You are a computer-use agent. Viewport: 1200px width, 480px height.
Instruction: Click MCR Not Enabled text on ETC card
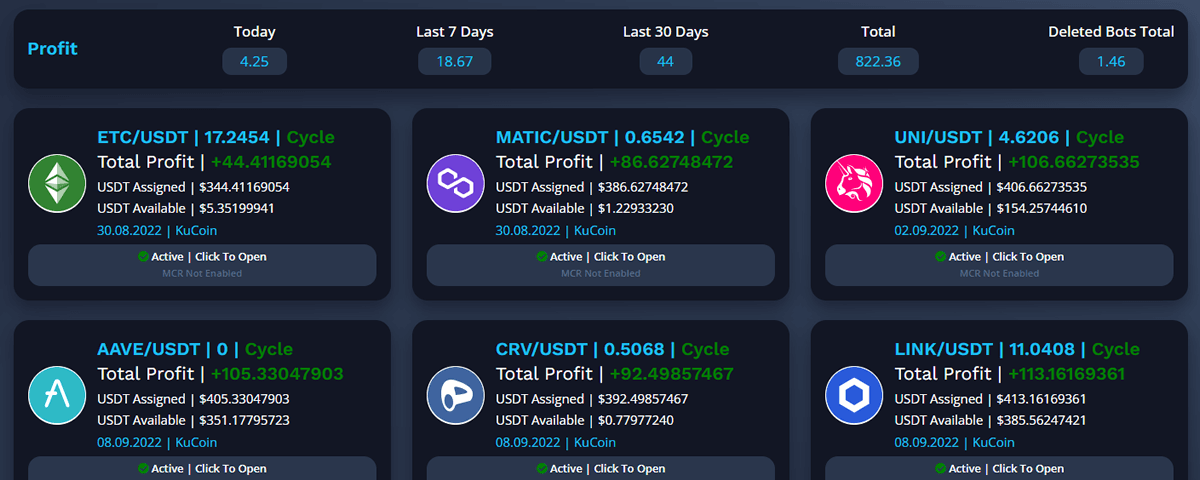coord(202,273)
